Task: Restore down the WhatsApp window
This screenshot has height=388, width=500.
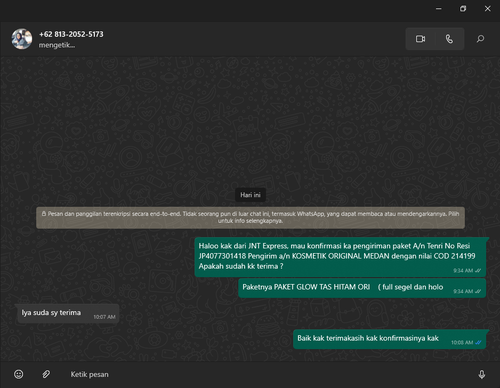Action: [x=463, y=9]
